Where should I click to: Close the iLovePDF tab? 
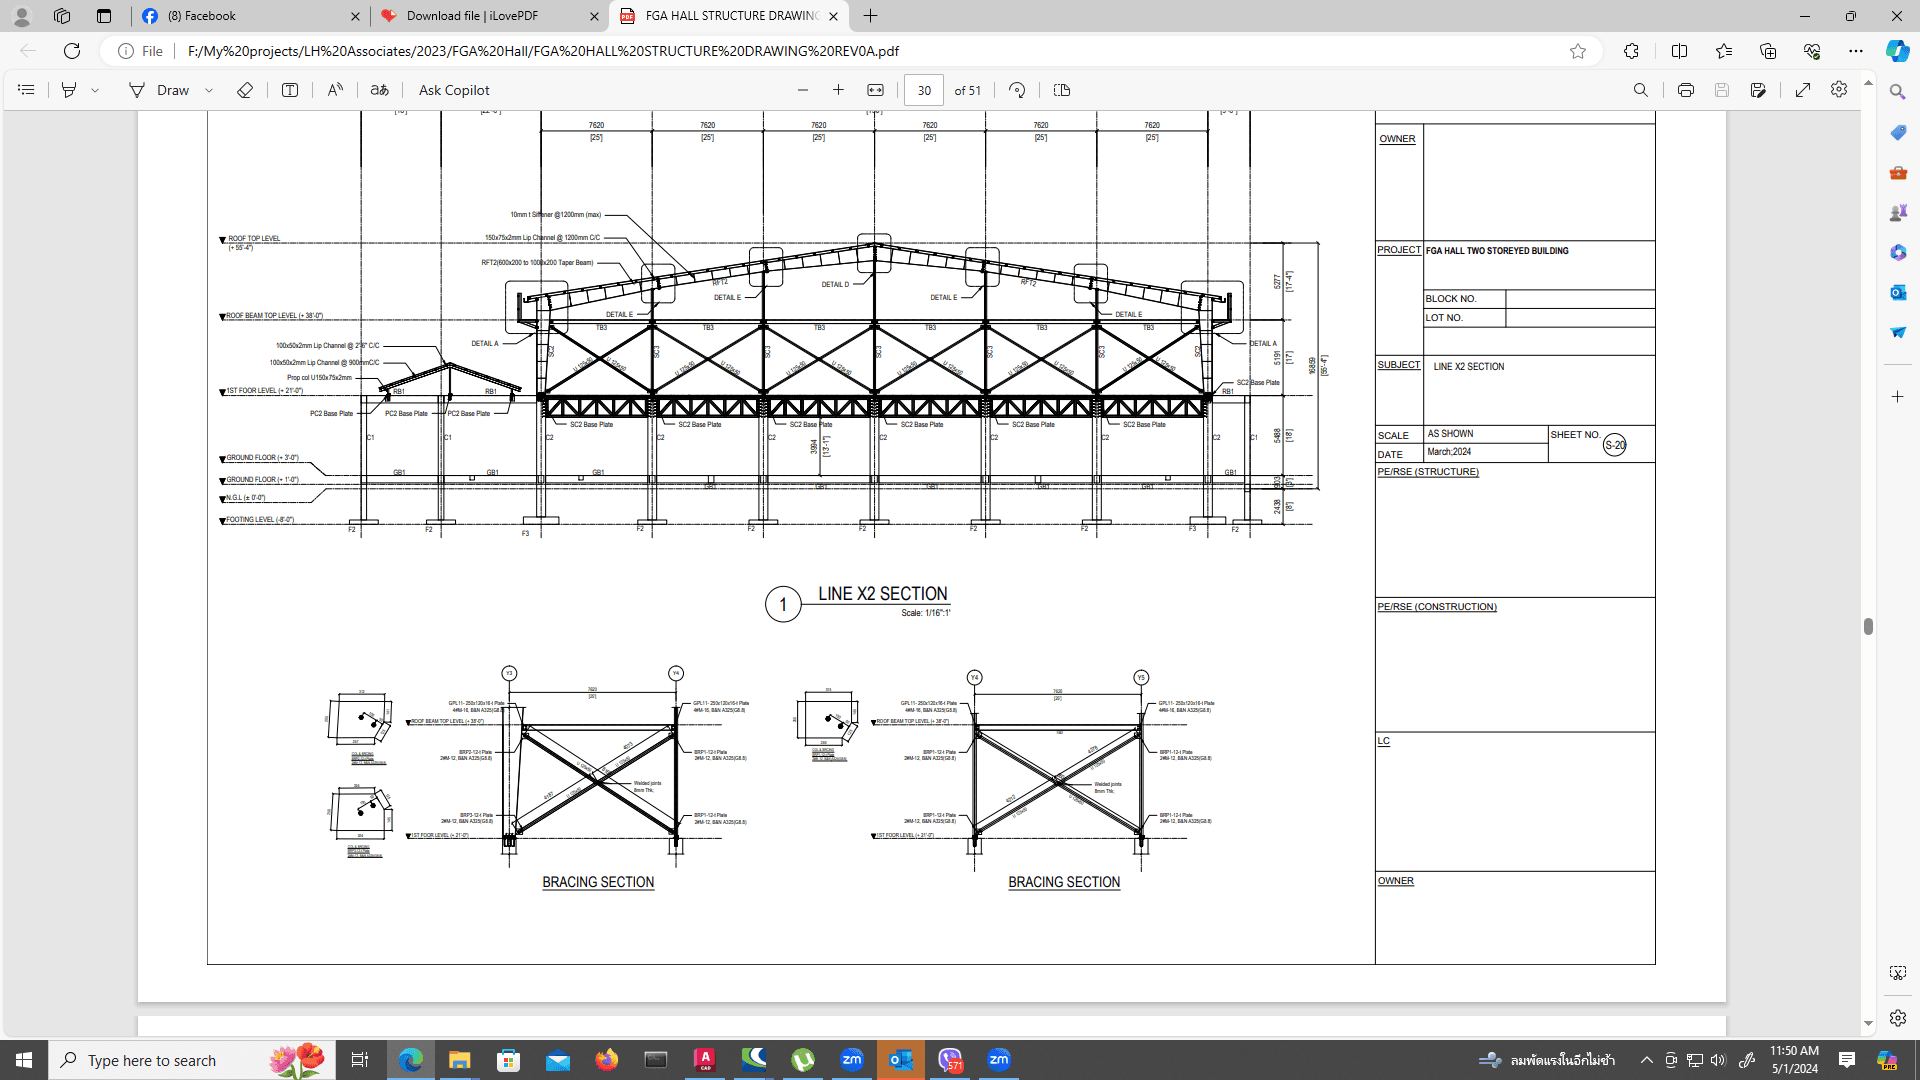[x=594, y=16]
